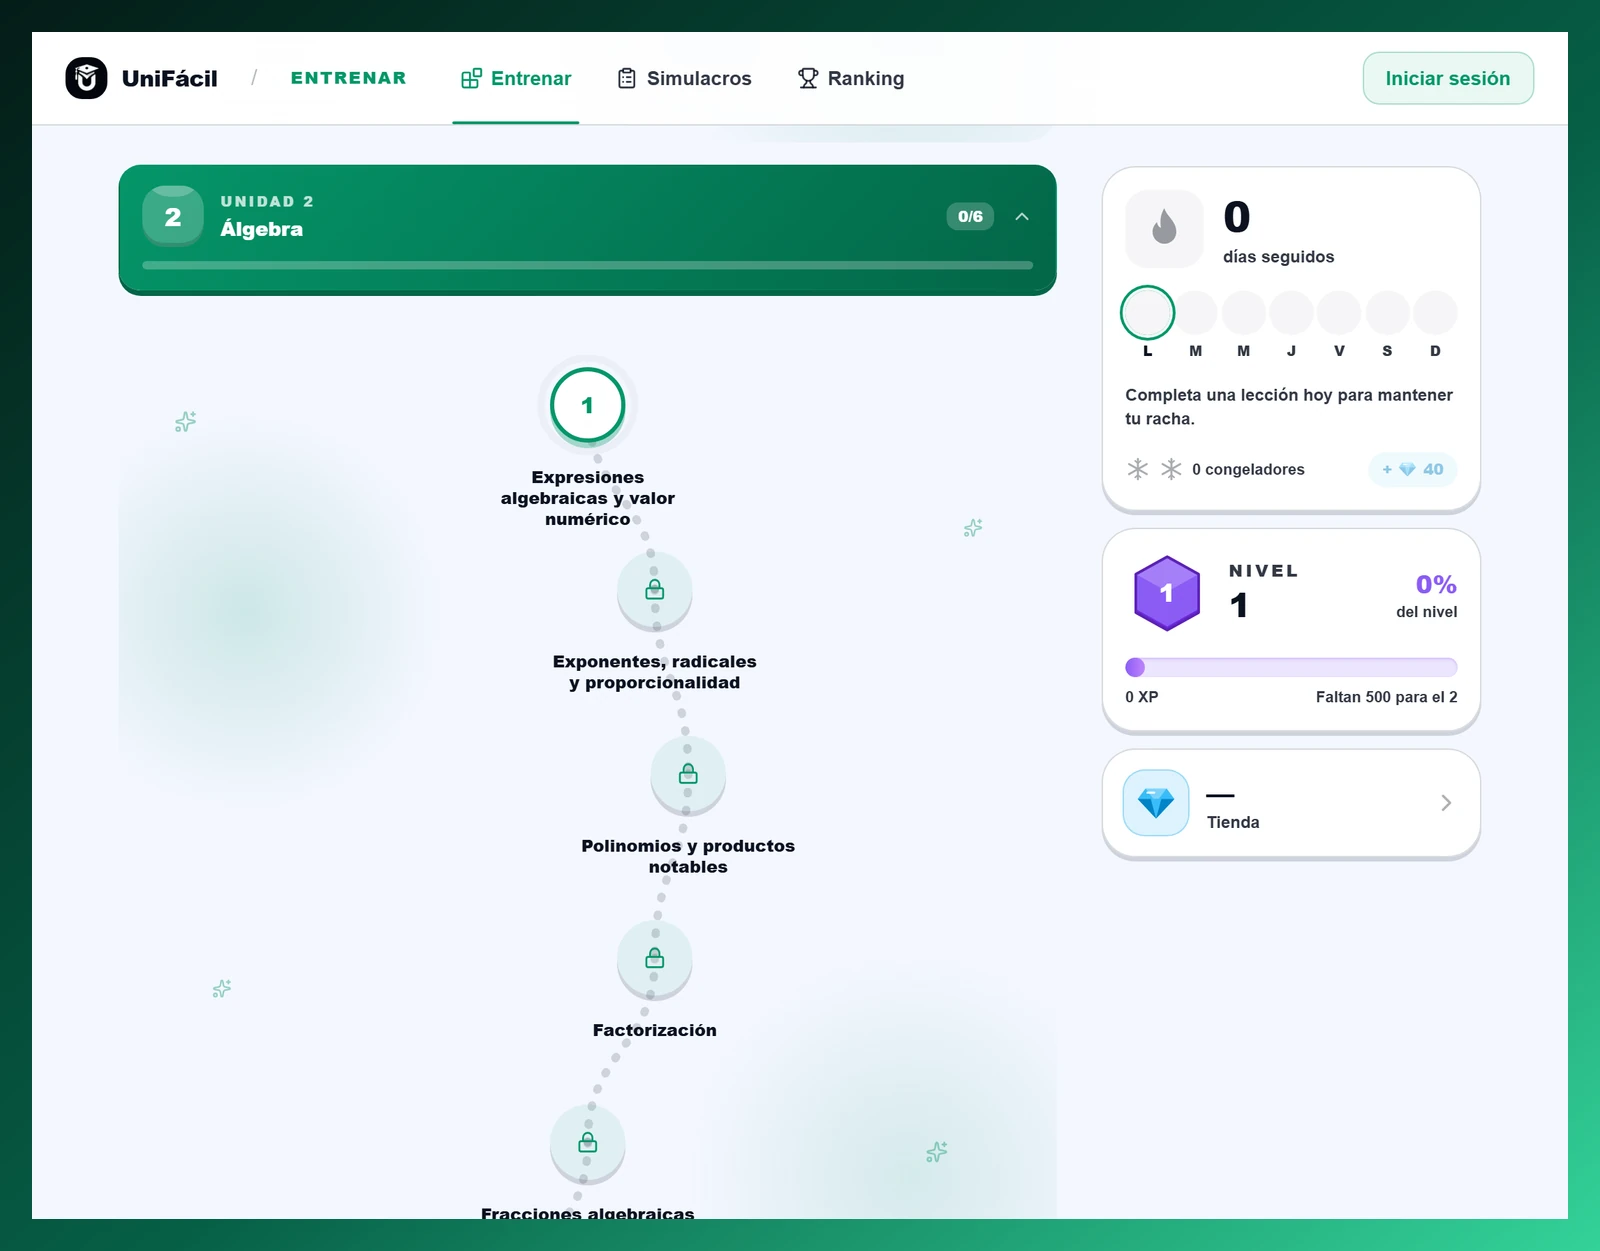Buy freezer with the +40 gems button
The width and height of the screenshot is (1600, 1251).
tap(1413, 469)
